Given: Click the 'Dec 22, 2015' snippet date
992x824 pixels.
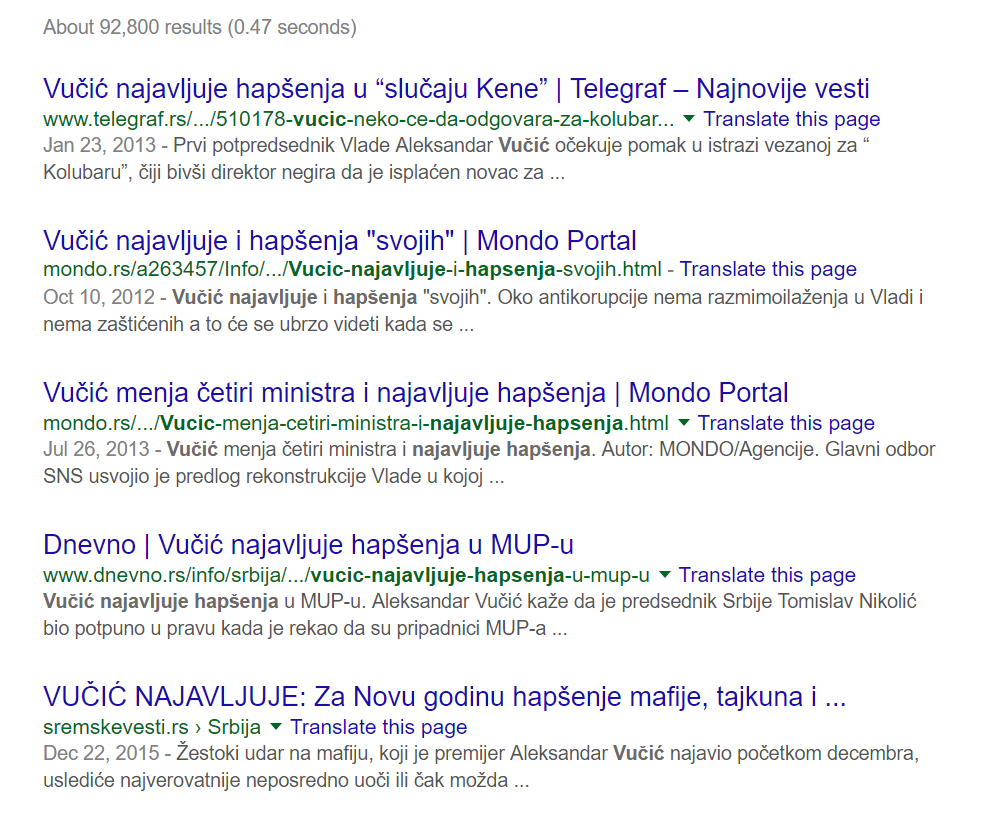Looking at the screenshot, I should point(101,753).
